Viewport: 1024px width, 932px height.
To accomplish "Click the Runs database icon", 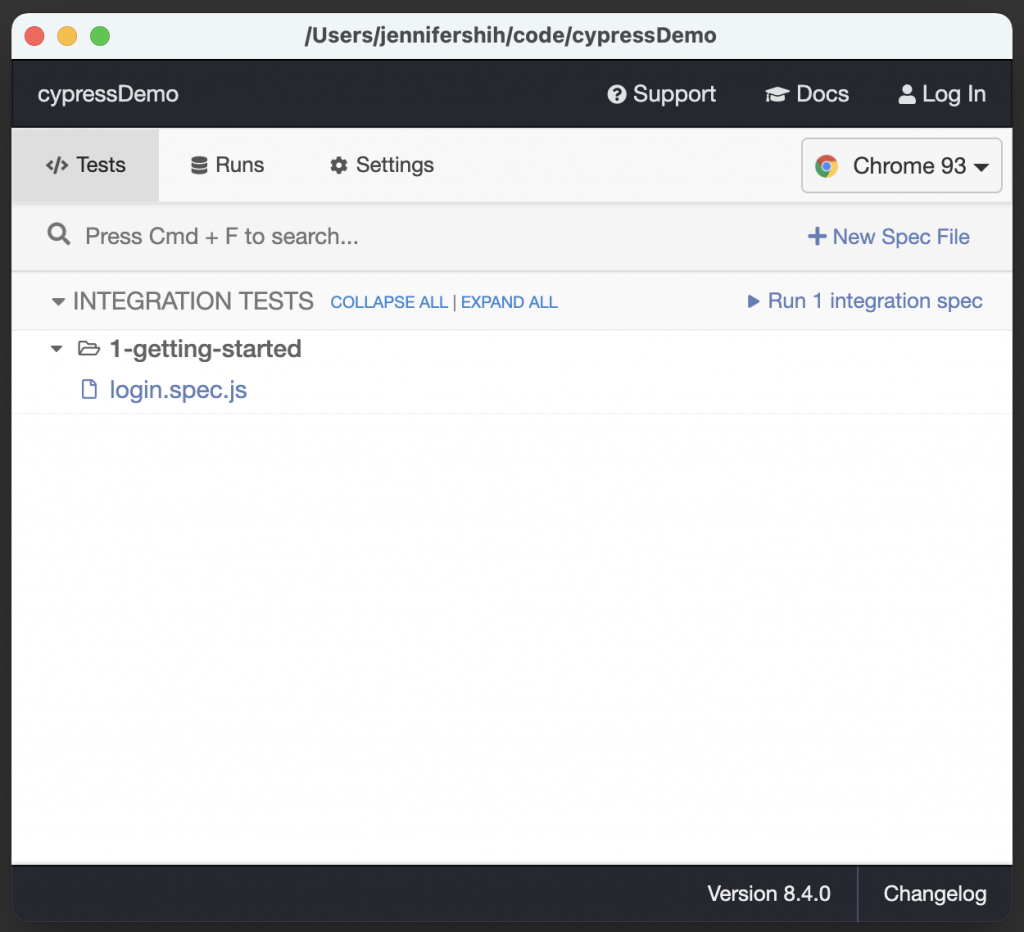I will click(x=199, y=165).
